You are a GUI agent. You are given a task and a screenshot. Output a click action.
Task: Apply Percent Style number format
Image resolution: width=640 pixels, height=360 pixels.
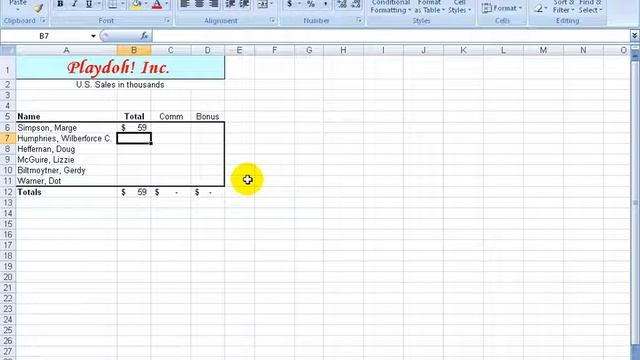[x=311, y=4]
